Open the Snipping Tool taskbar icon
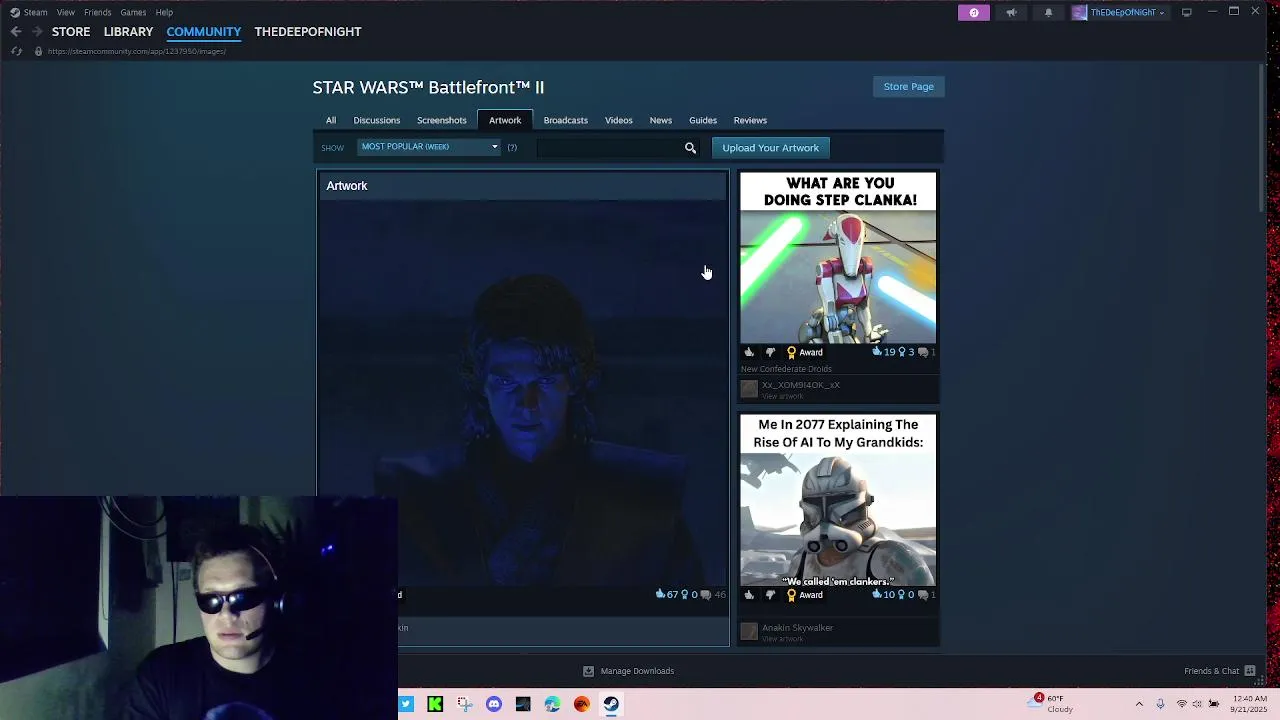 (465, 704)
